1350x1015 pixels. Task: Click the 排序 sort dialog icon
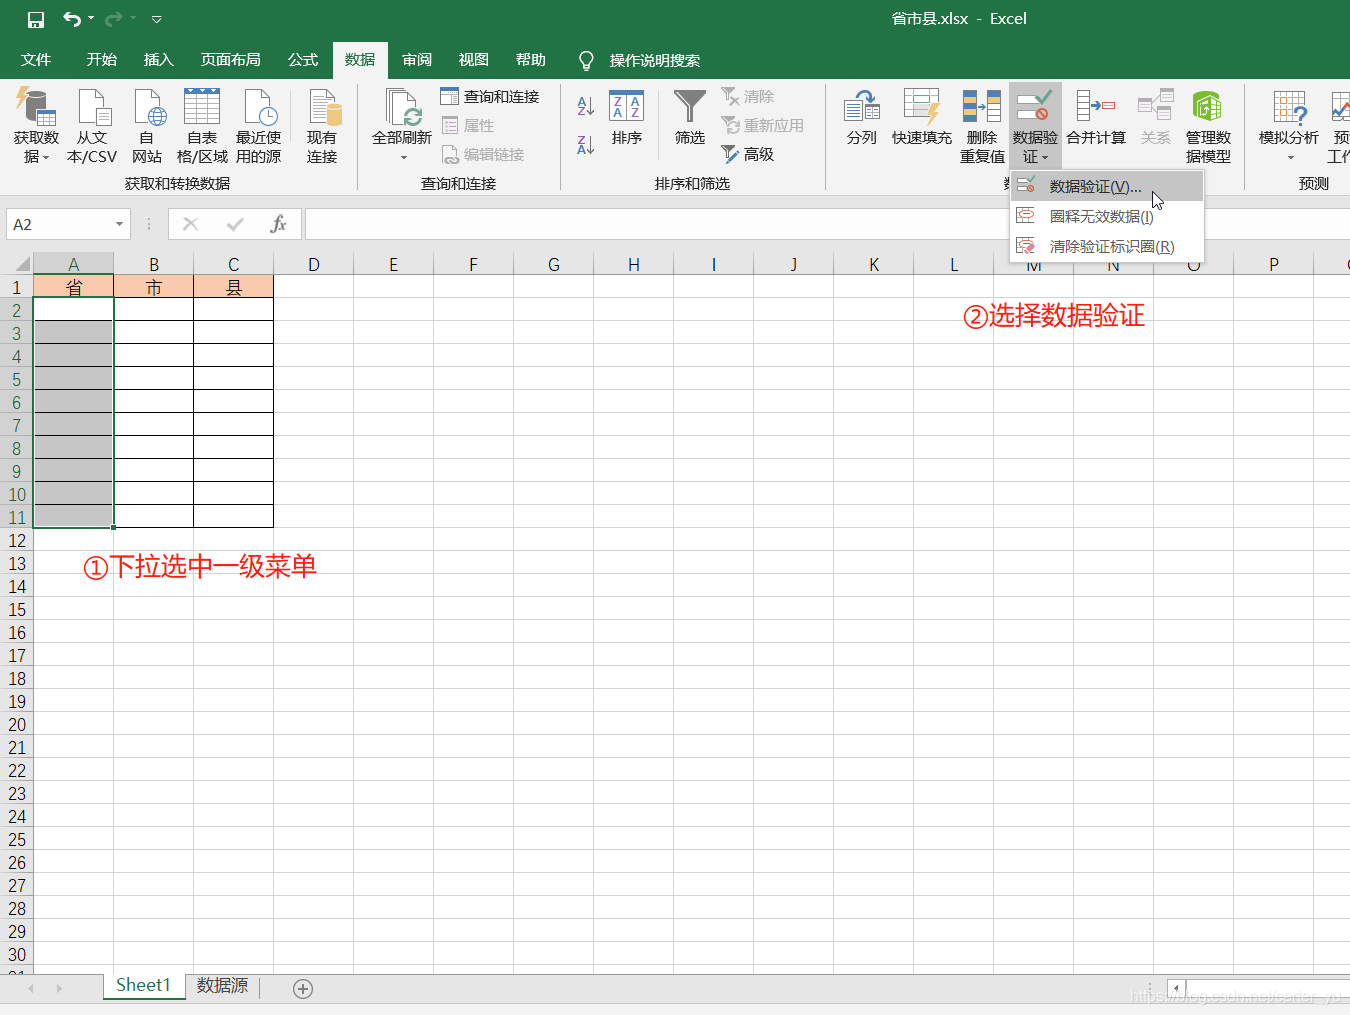click(x=627, y=118)
